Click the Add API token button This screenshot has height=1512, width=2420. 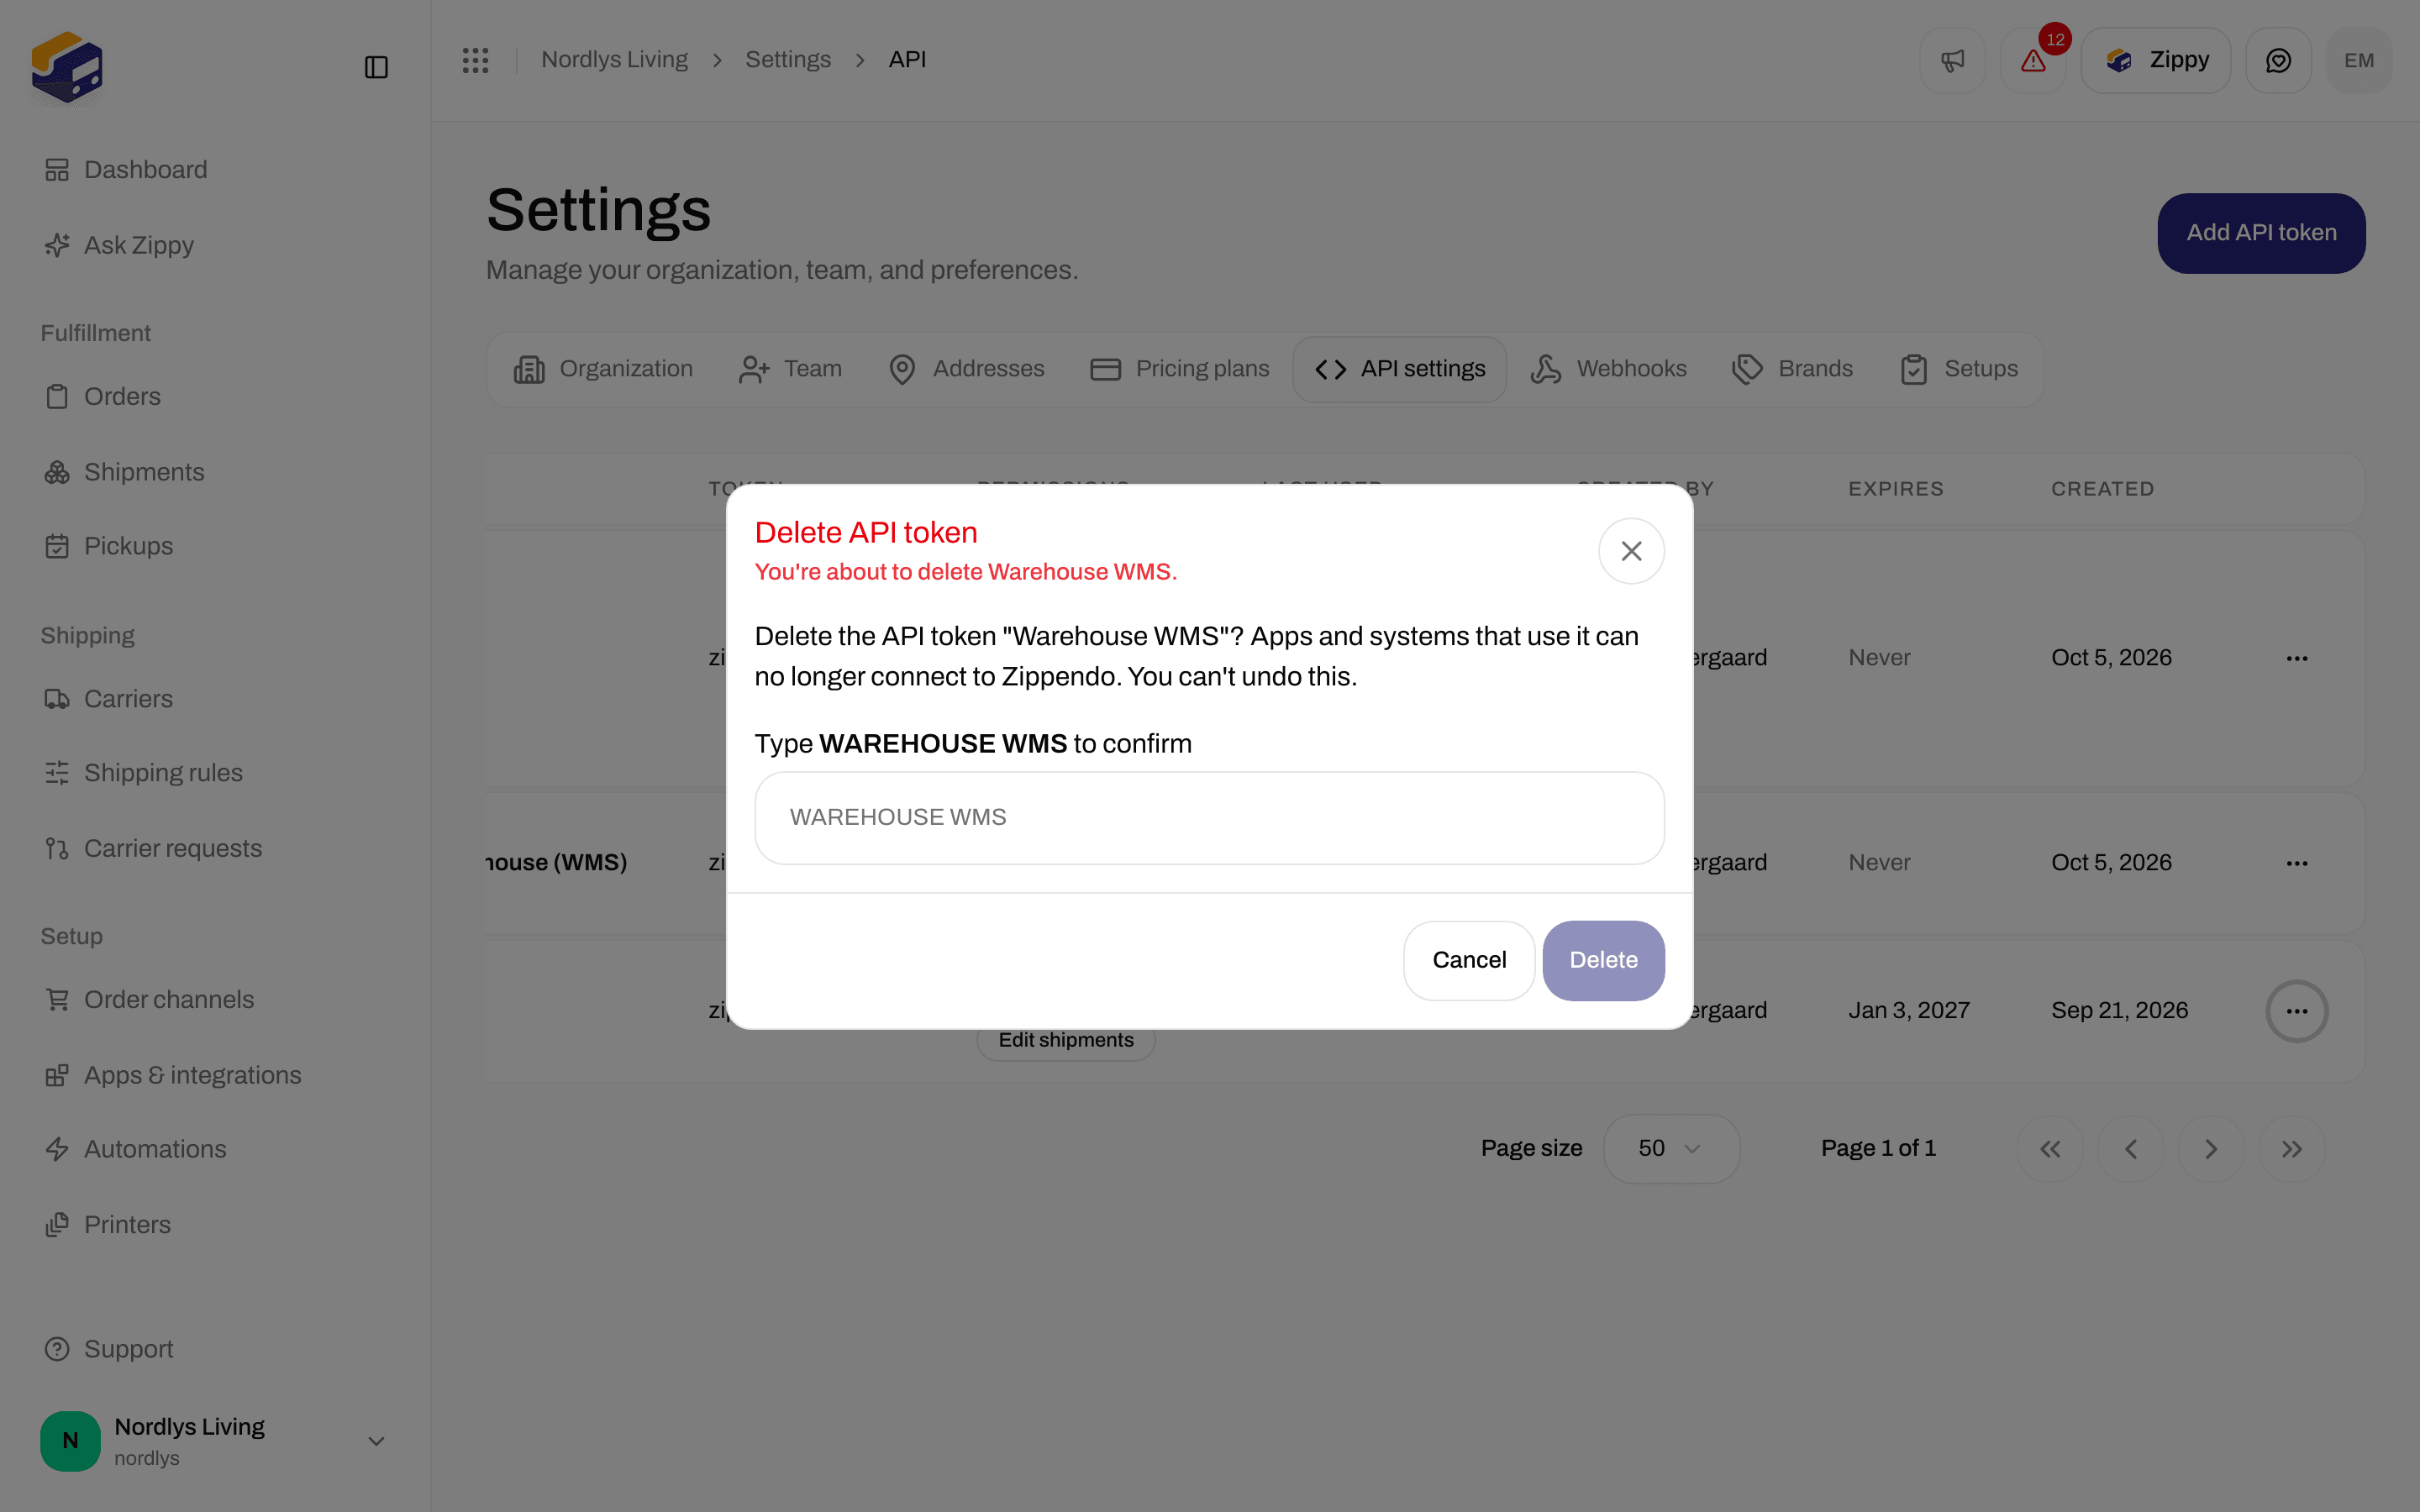pyautogui.click(x=2261, y=233)
